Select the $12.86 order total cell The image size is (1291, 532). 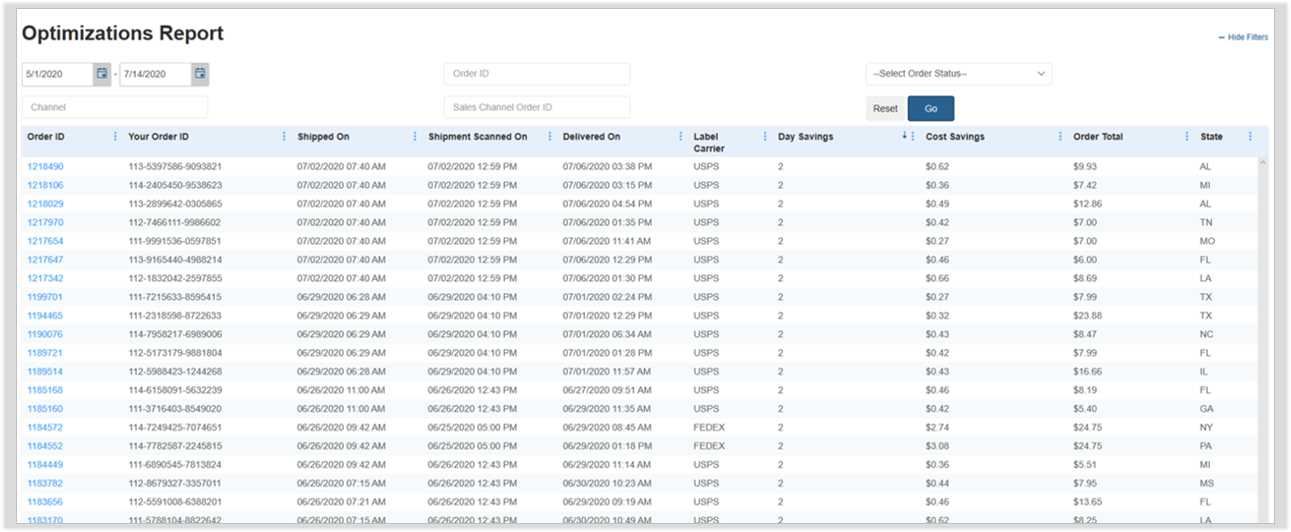pos(1087,203)
